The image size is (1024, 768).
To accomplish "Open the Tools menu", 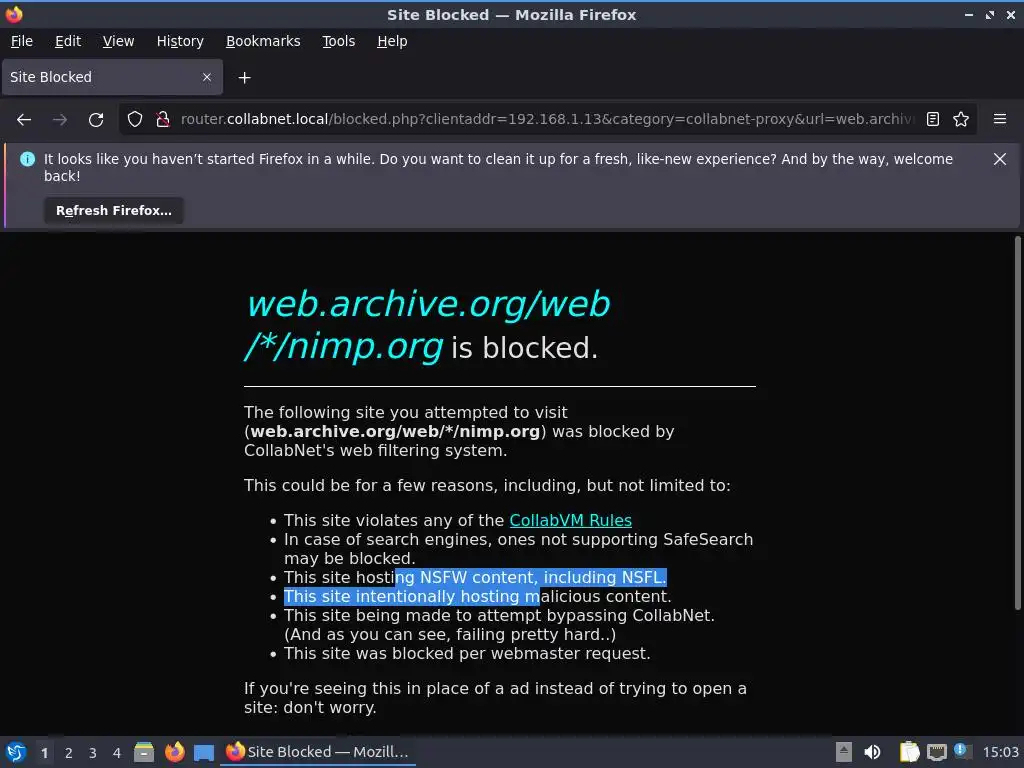I will 339,41.
